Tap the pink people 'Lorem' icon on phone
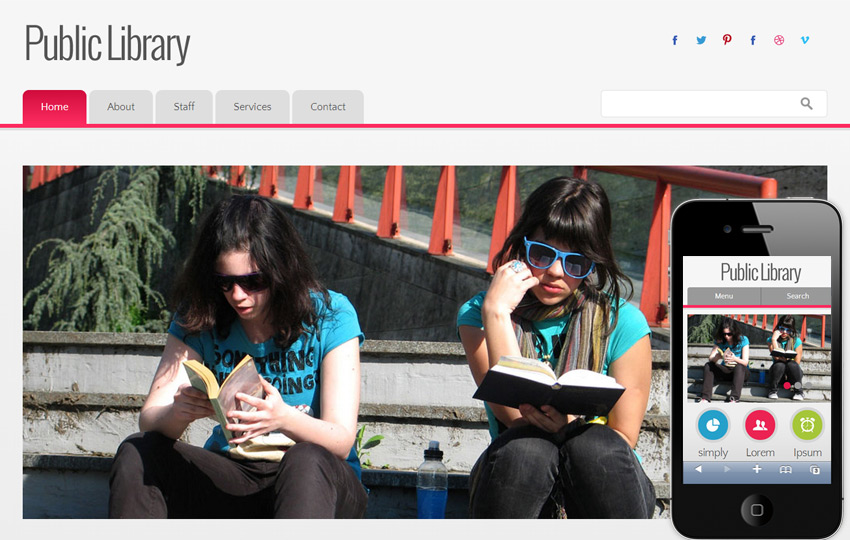850x540 pixels. click(x=760, y=425)
